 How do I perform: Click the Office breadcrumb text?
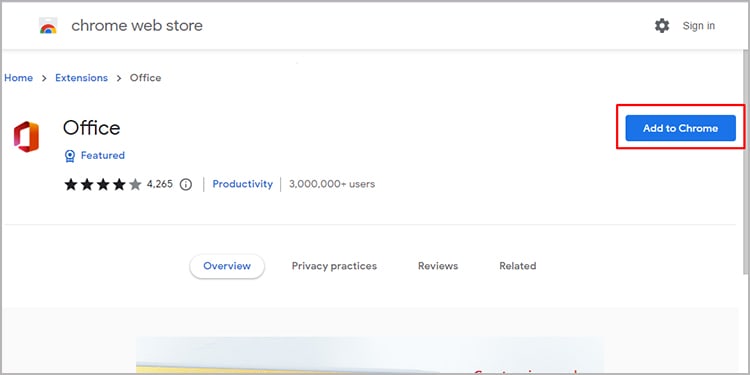coord(145,77)
